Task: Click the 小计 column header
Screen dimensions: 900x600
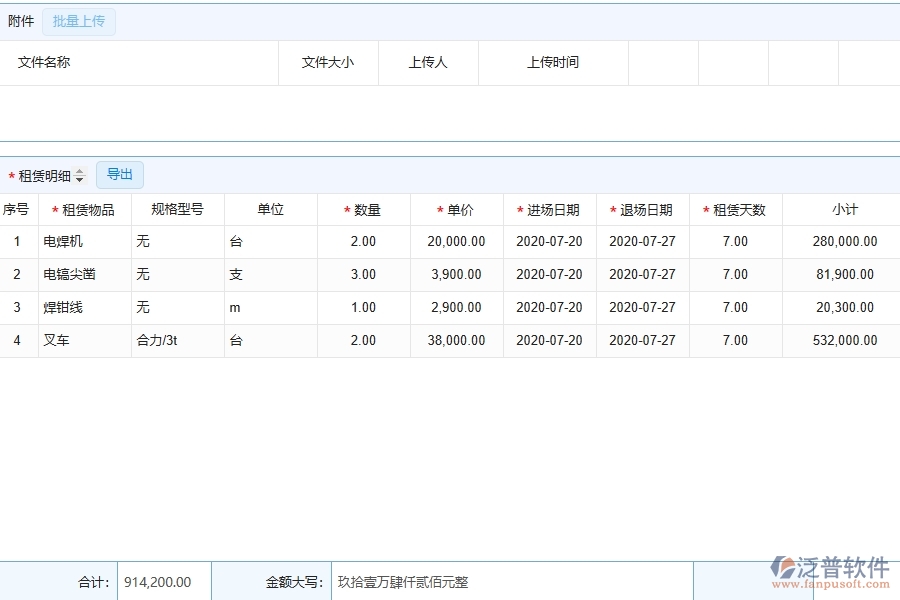Action: pos(844,210)
